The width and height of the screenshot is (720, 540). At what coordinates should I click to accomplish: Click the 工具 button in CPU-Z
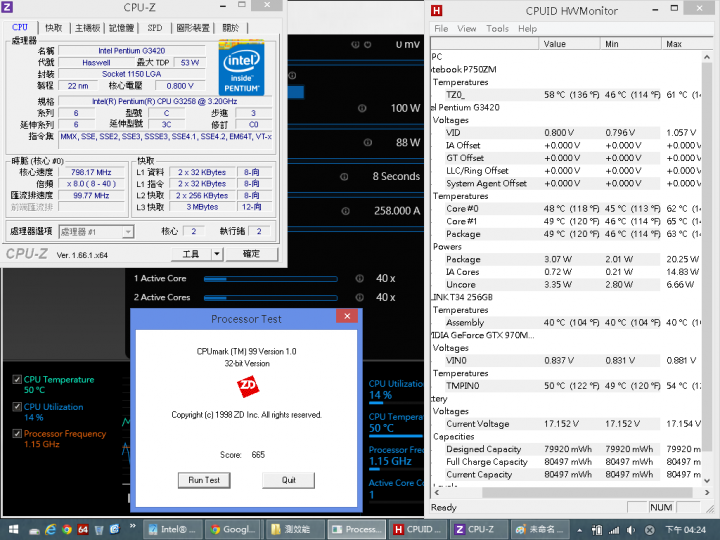[191, 254]
